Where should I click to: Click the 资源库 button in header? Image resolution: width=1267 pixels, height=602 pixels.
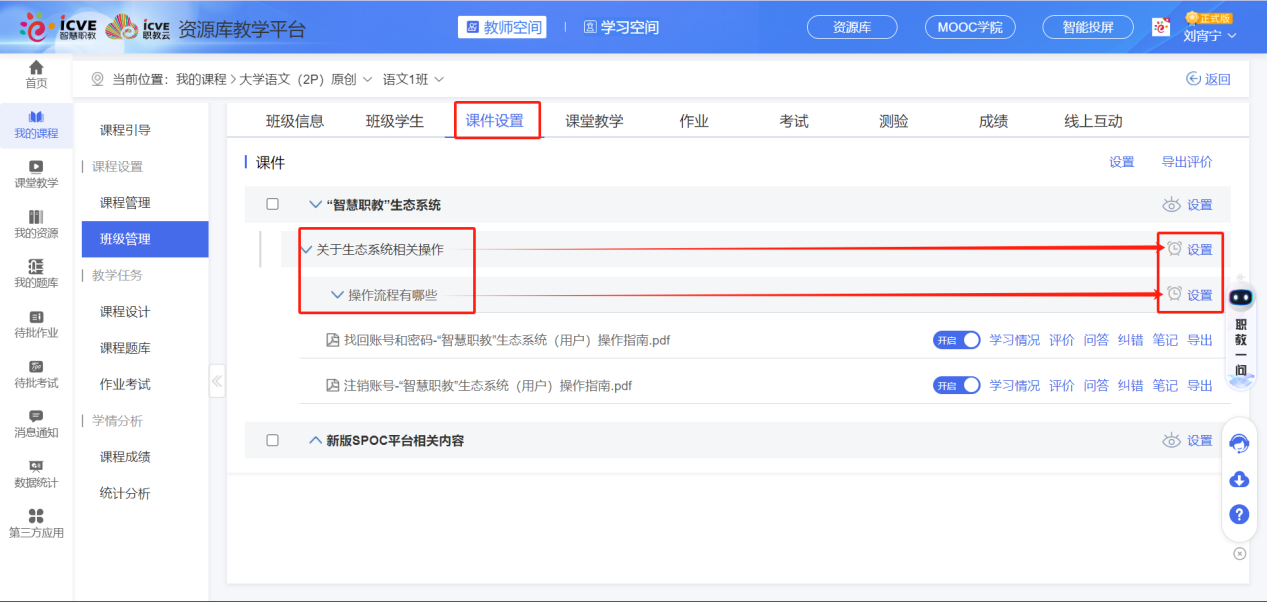[851, 28]
